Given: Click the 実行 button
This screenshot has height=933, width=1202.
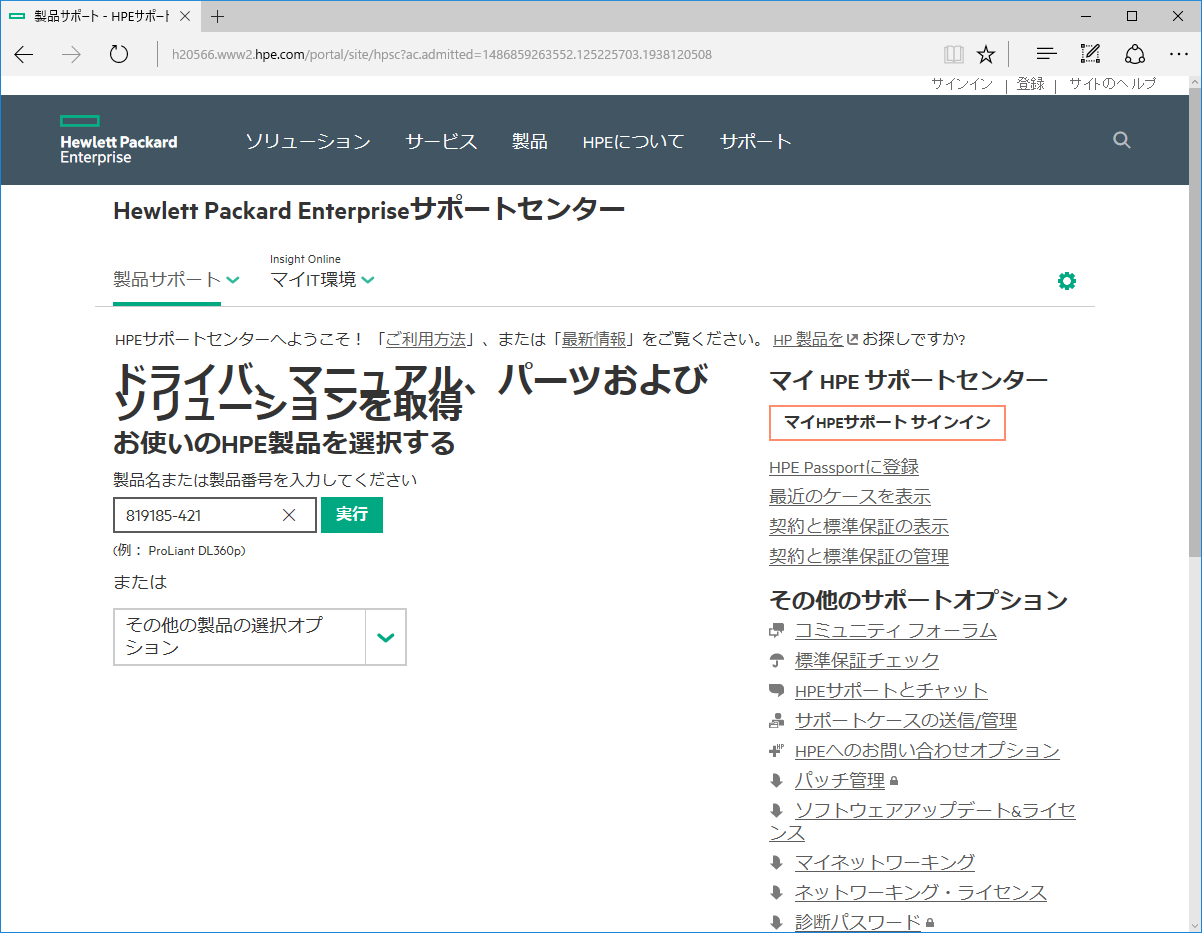Looking at the screenshot, I should click(352, 515).
